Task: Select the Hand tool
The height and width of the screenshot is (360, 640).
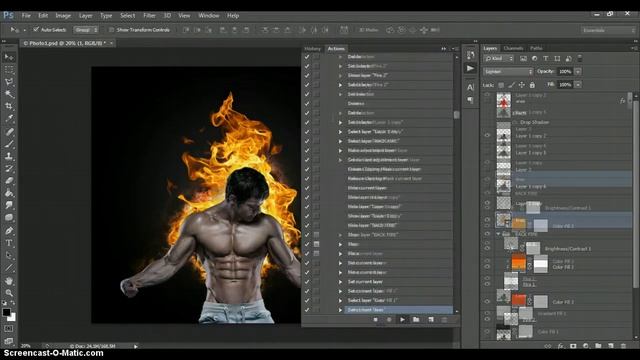Action: 9,281
